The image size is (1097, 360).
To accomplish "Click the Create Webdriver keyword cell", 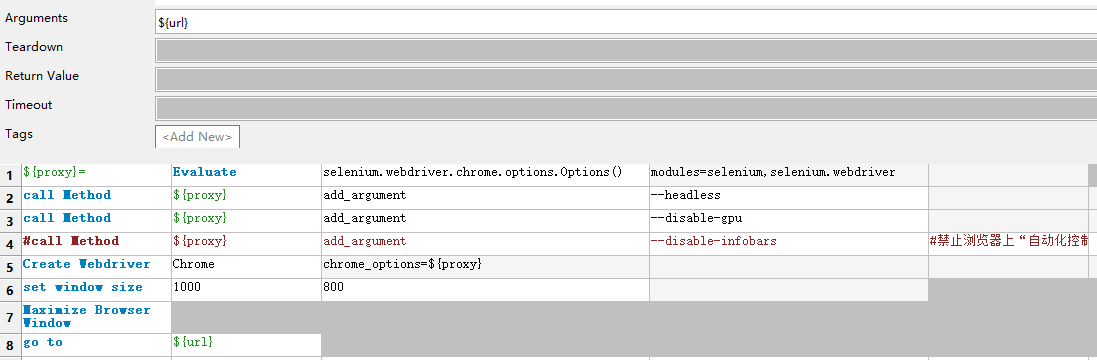I will click(x=97, y=267).
